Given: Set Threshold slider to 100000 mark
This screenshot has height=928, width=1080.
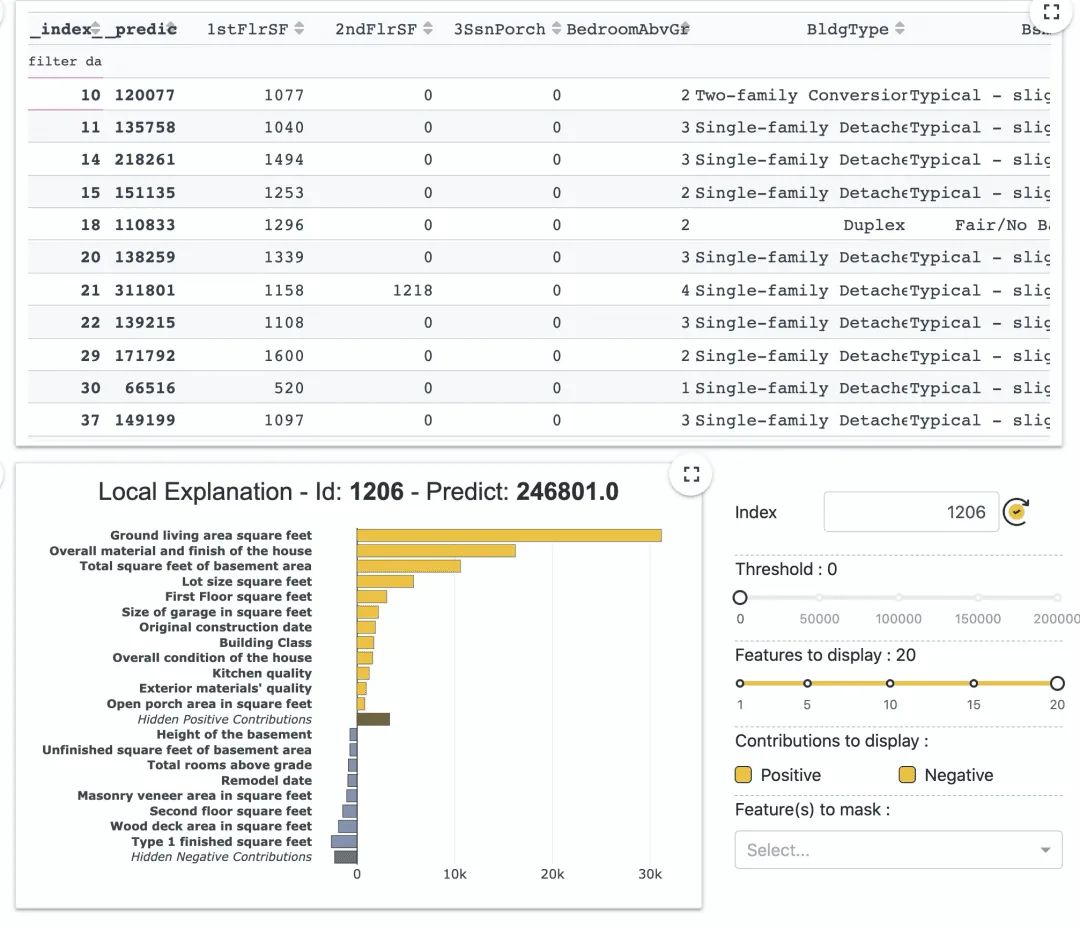Looking at the screenshot, I should click(x=898, y=597).
